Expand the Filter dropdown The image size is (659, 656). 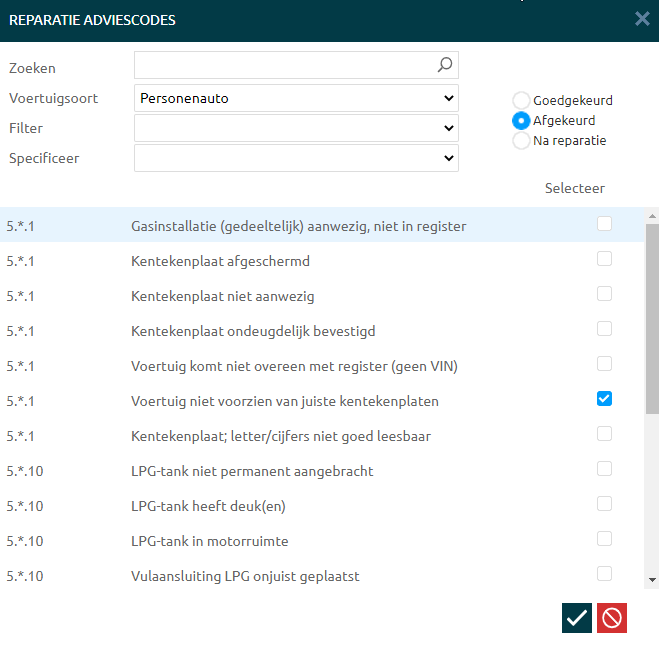click(x=296, y=128)
